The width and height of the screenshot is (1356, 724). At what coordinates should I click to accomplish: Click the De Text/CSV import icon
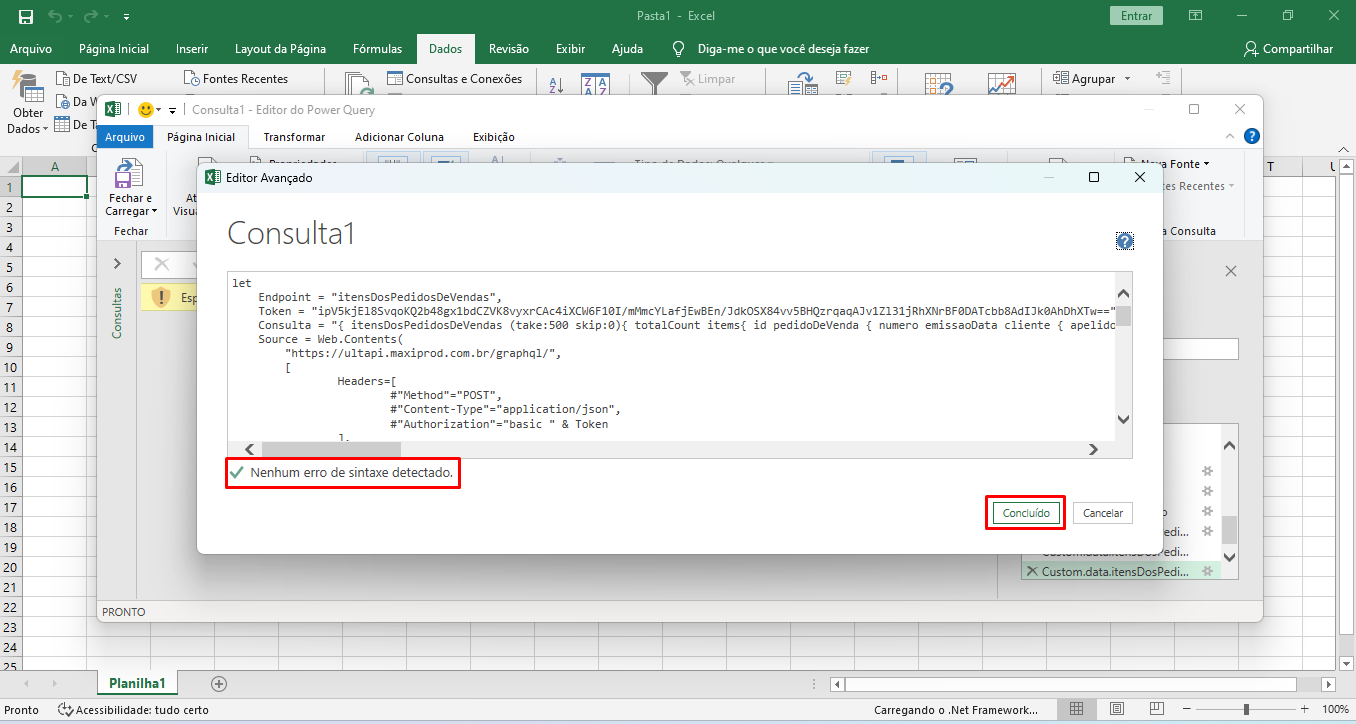point(63,79)
